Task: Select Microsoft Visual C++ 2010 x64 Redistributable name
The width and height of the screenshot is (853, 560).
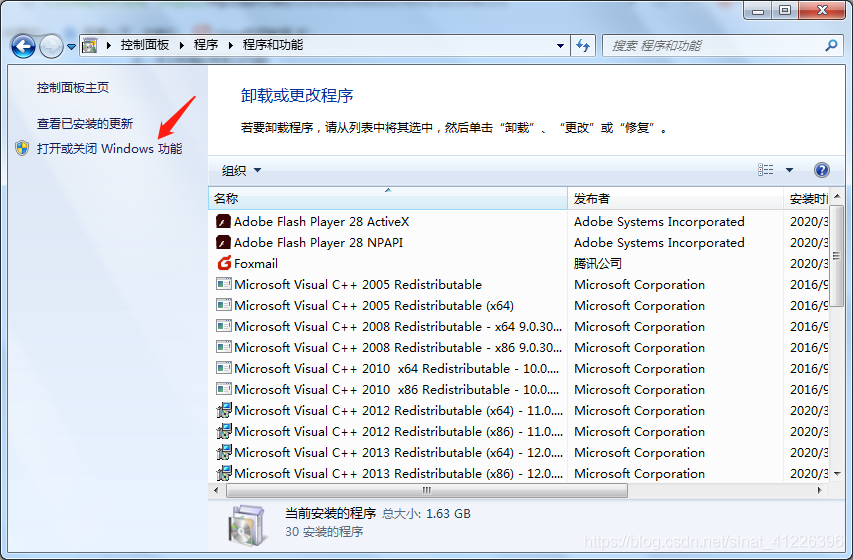Action: click(397, 369)
